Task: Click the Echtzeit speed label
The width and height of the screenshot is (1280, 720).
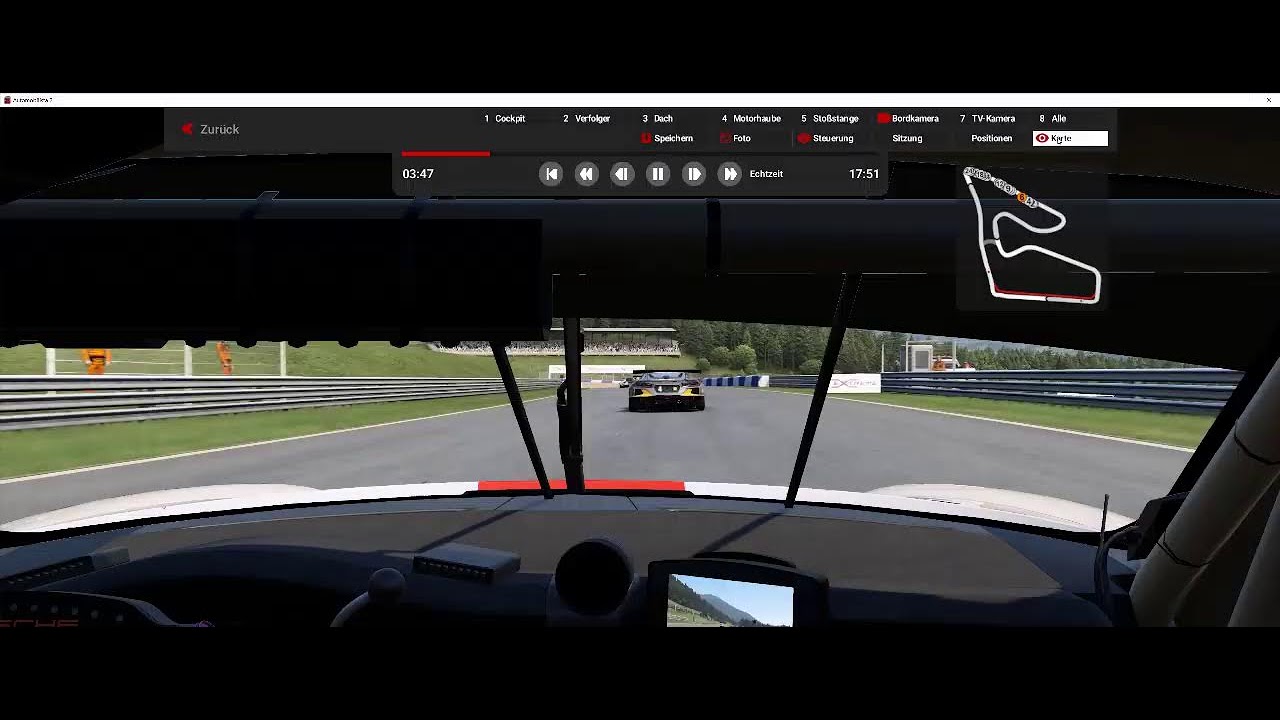Action: (766, 174)
